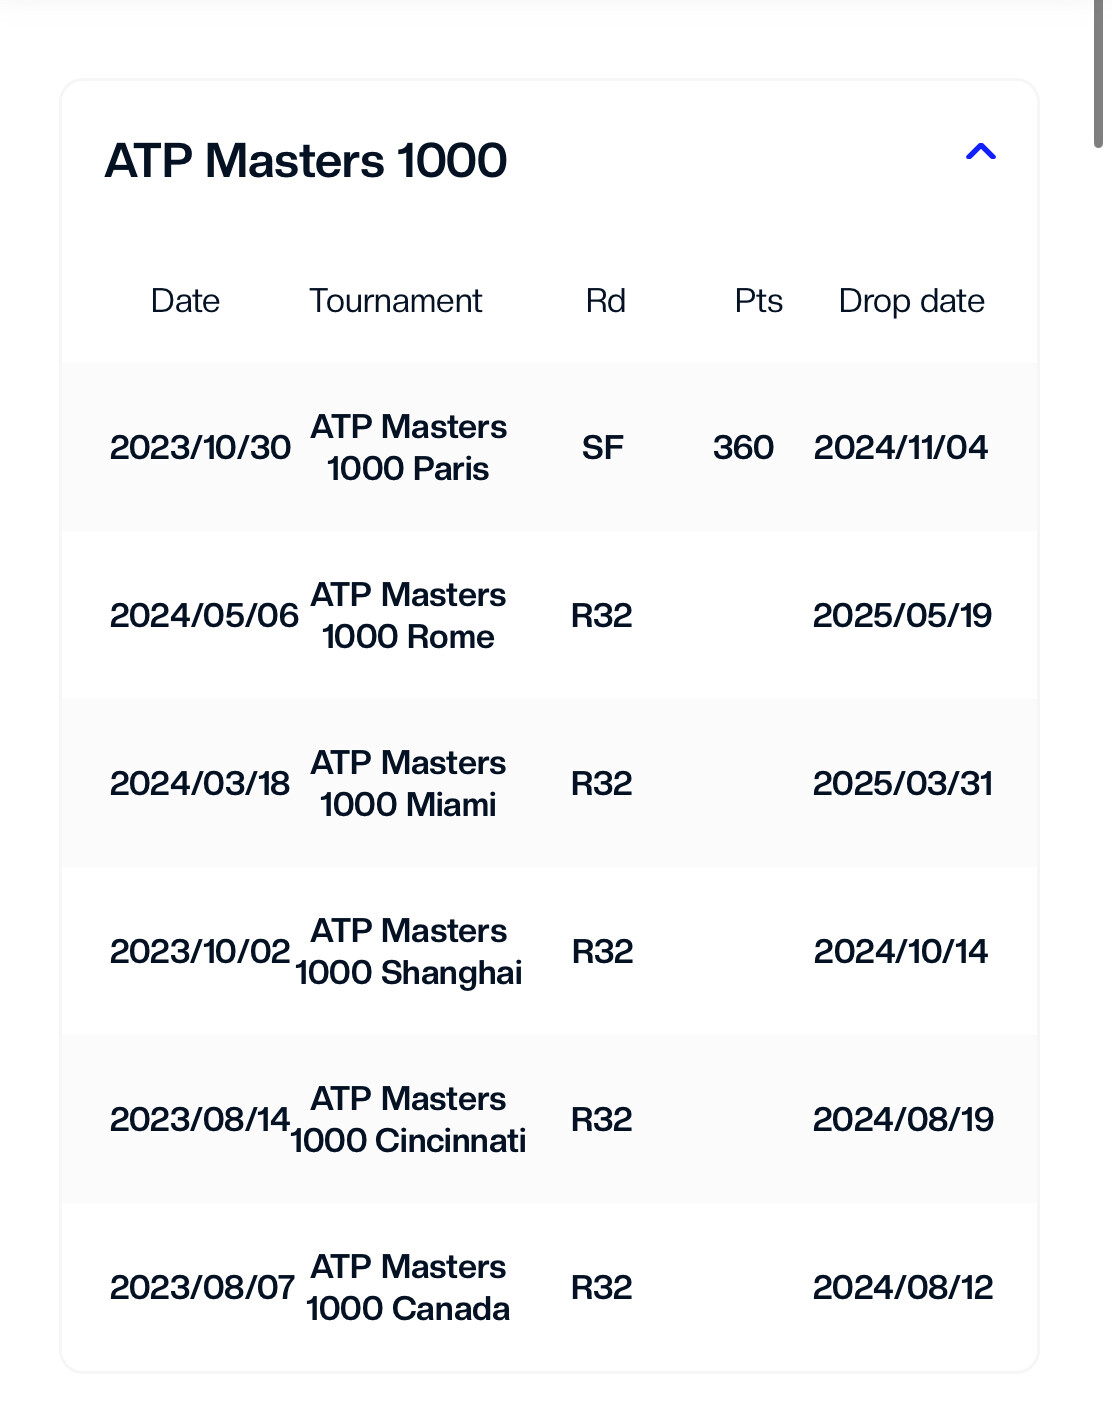
Task: Collapse the ATP Masters 1000 section chevron
Action: pos(980,152)
